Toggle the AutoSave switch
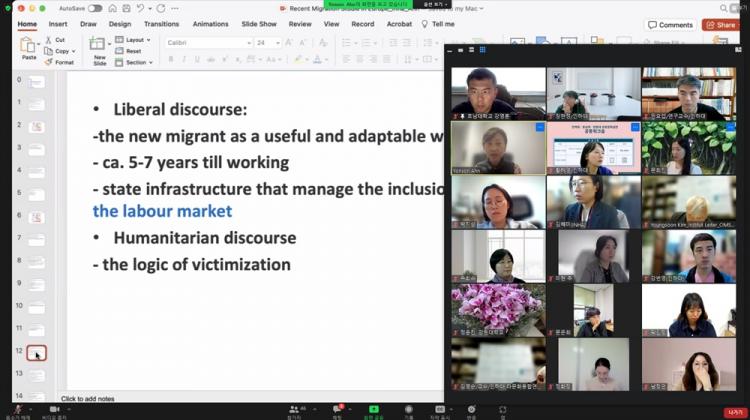The height and width of the screenshot is (420, 750). [x=95, y=8]
